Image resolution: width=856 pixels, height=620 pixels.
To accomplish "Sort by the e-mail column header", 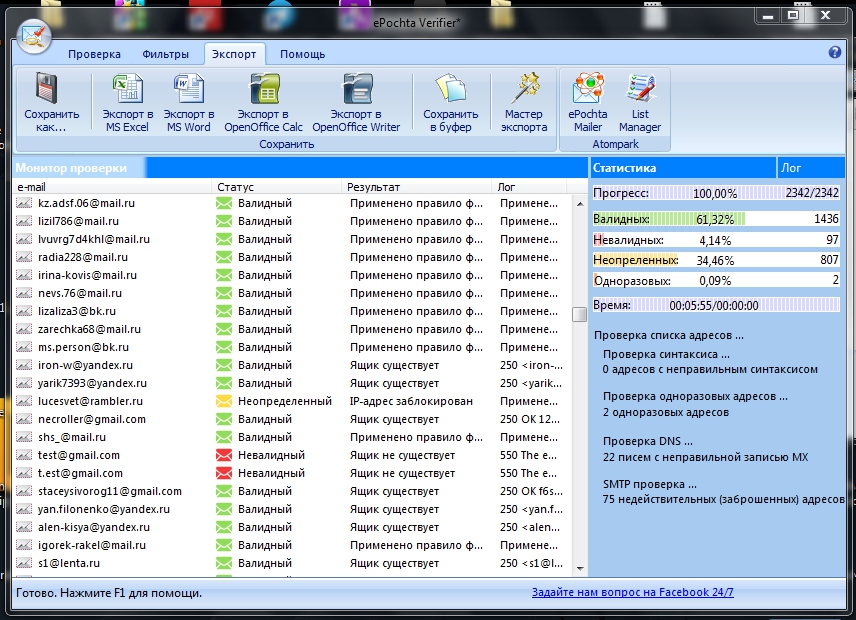I will click(112, 187).
